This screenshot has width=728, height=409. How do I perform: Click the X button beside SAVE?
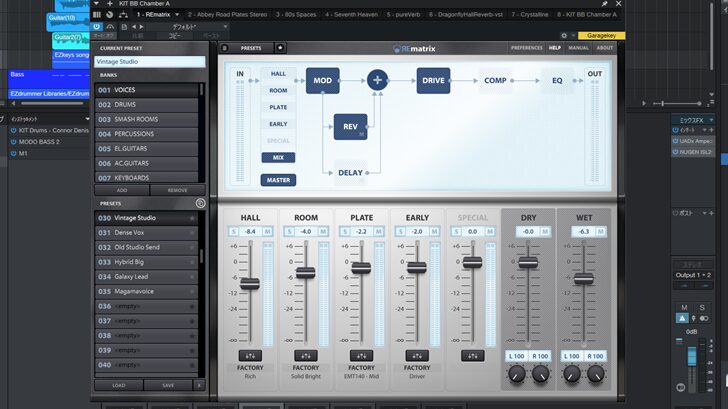coord(199,385)
